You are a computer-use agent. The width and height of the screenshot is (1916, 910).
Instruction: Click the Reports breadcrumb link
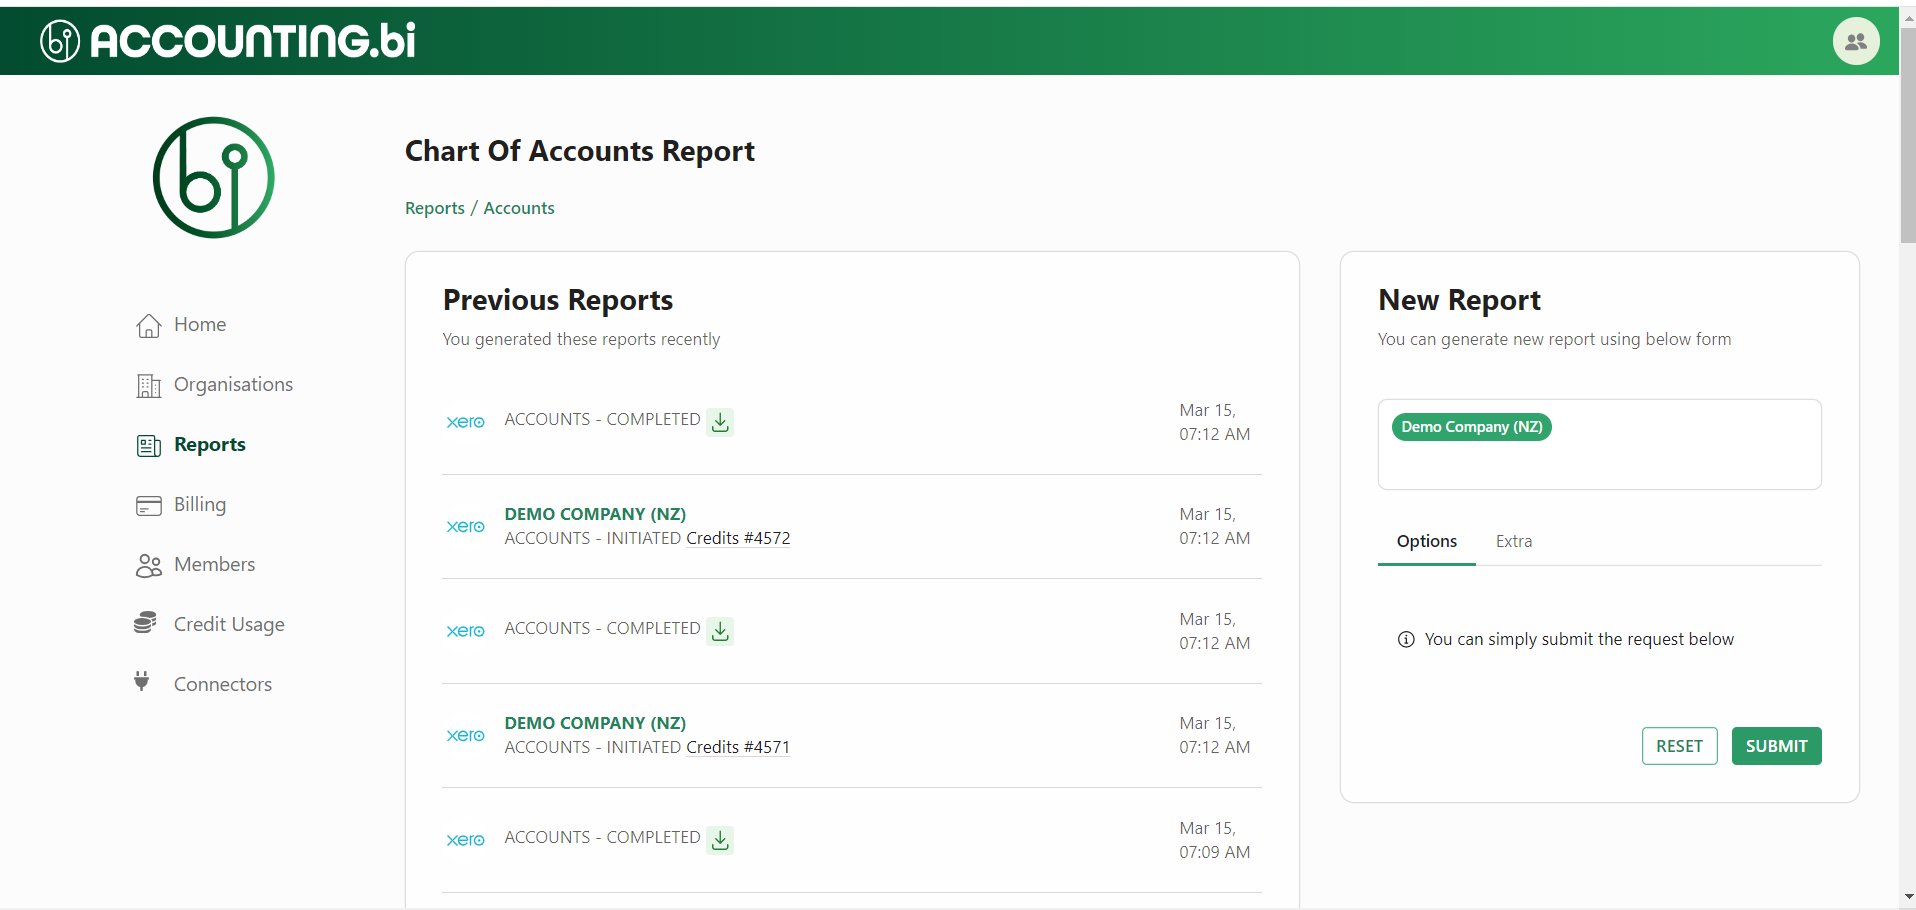coord(434,208)
